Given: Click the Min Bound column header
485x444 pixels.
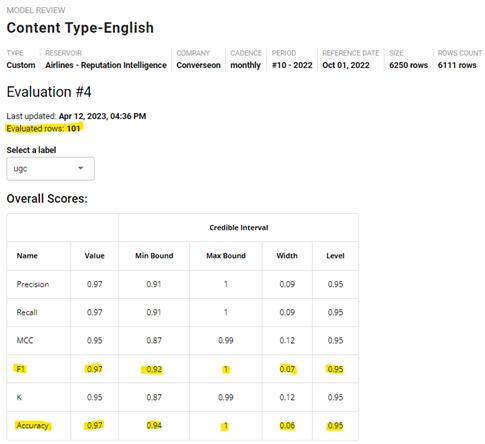Looking at the screenshot, I should click(x=154, y=256).
